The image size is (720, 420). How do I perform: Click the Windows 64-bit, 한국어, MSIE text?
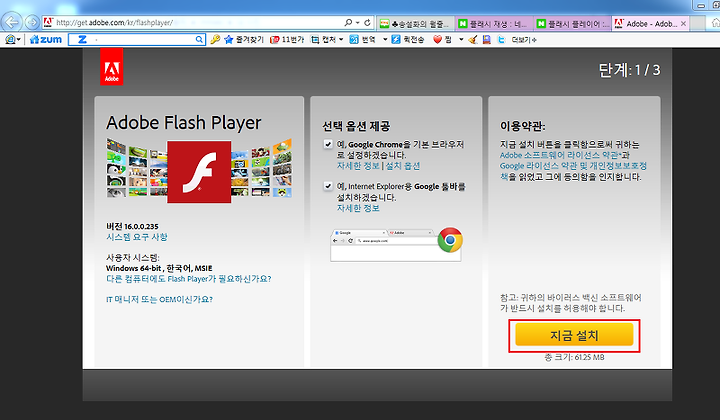pos(159,268)
